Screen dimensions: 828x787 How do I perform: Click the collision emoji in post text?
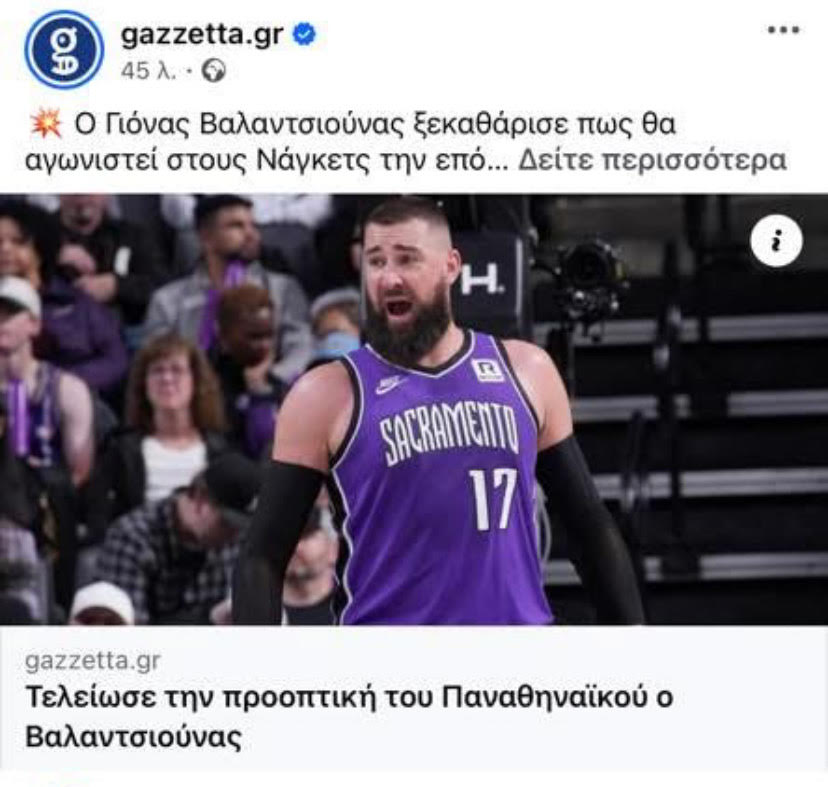point(45,125)
